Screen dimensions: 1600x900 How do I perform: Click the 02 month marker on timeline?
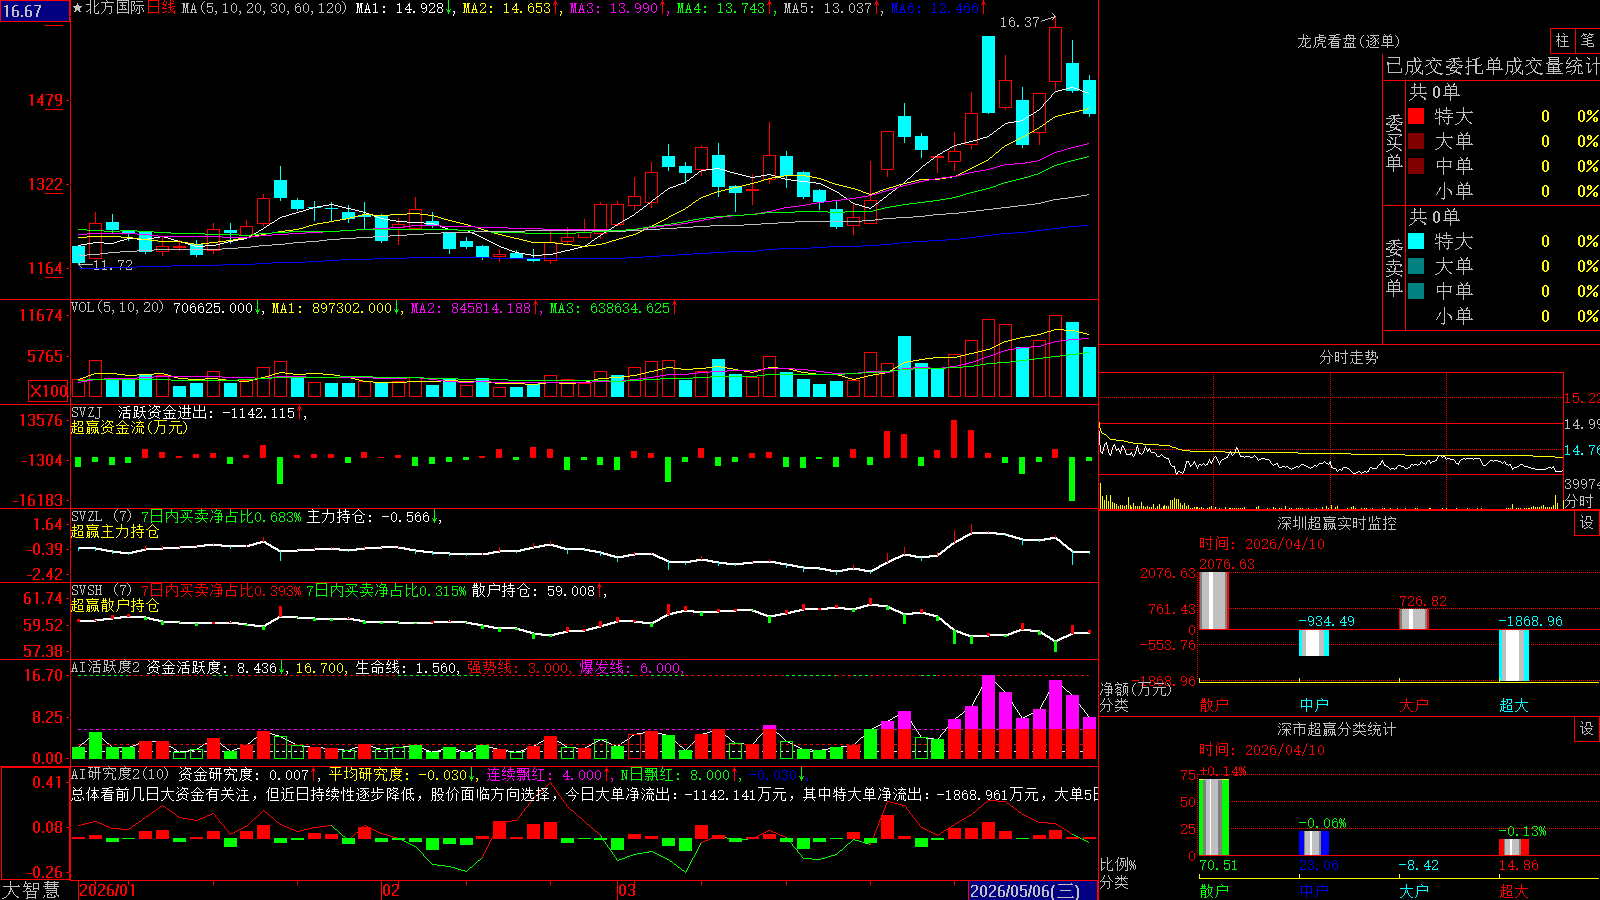click(391, 890)
